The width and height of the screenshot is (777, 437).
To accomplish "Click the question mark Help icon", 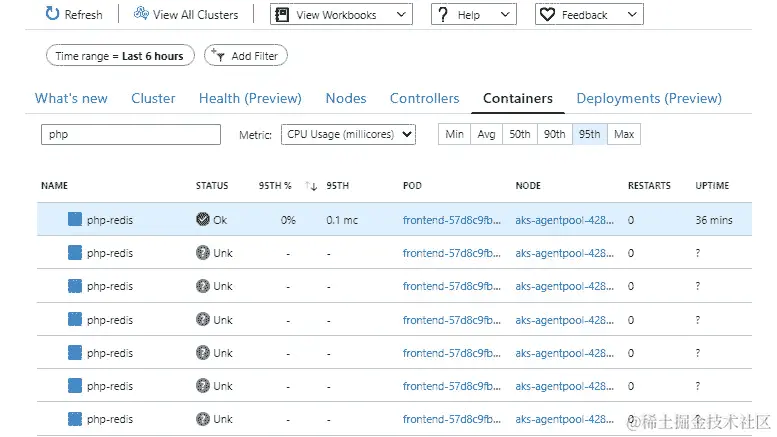I will [x=443, y=14].
